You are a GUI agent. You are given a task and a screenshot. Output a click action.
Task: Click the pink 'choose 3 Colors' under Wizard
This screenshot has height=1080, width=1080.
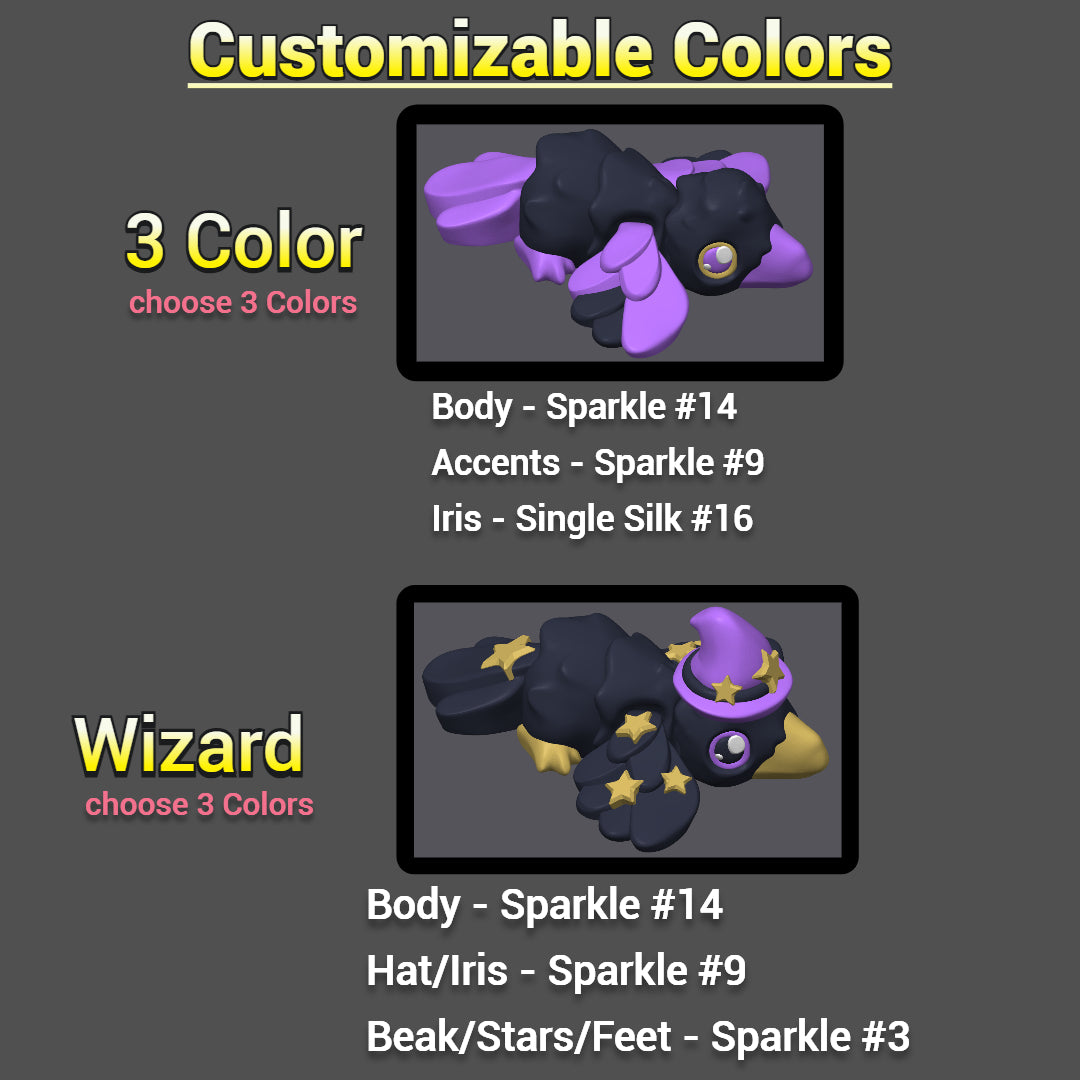(x=199, y=804)
